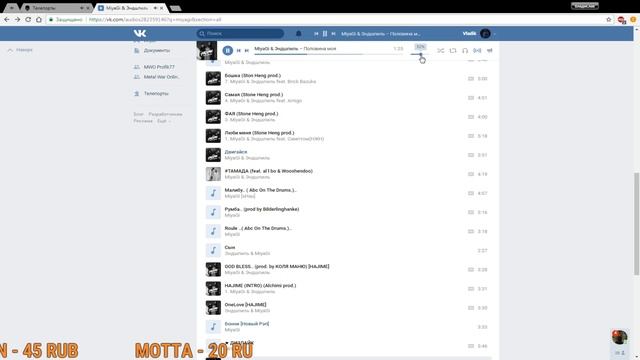Play the track Двигайся
Image resolution: width=640 pixels, height=360 pixels.
pyautogui.click(x=347, y=155)
